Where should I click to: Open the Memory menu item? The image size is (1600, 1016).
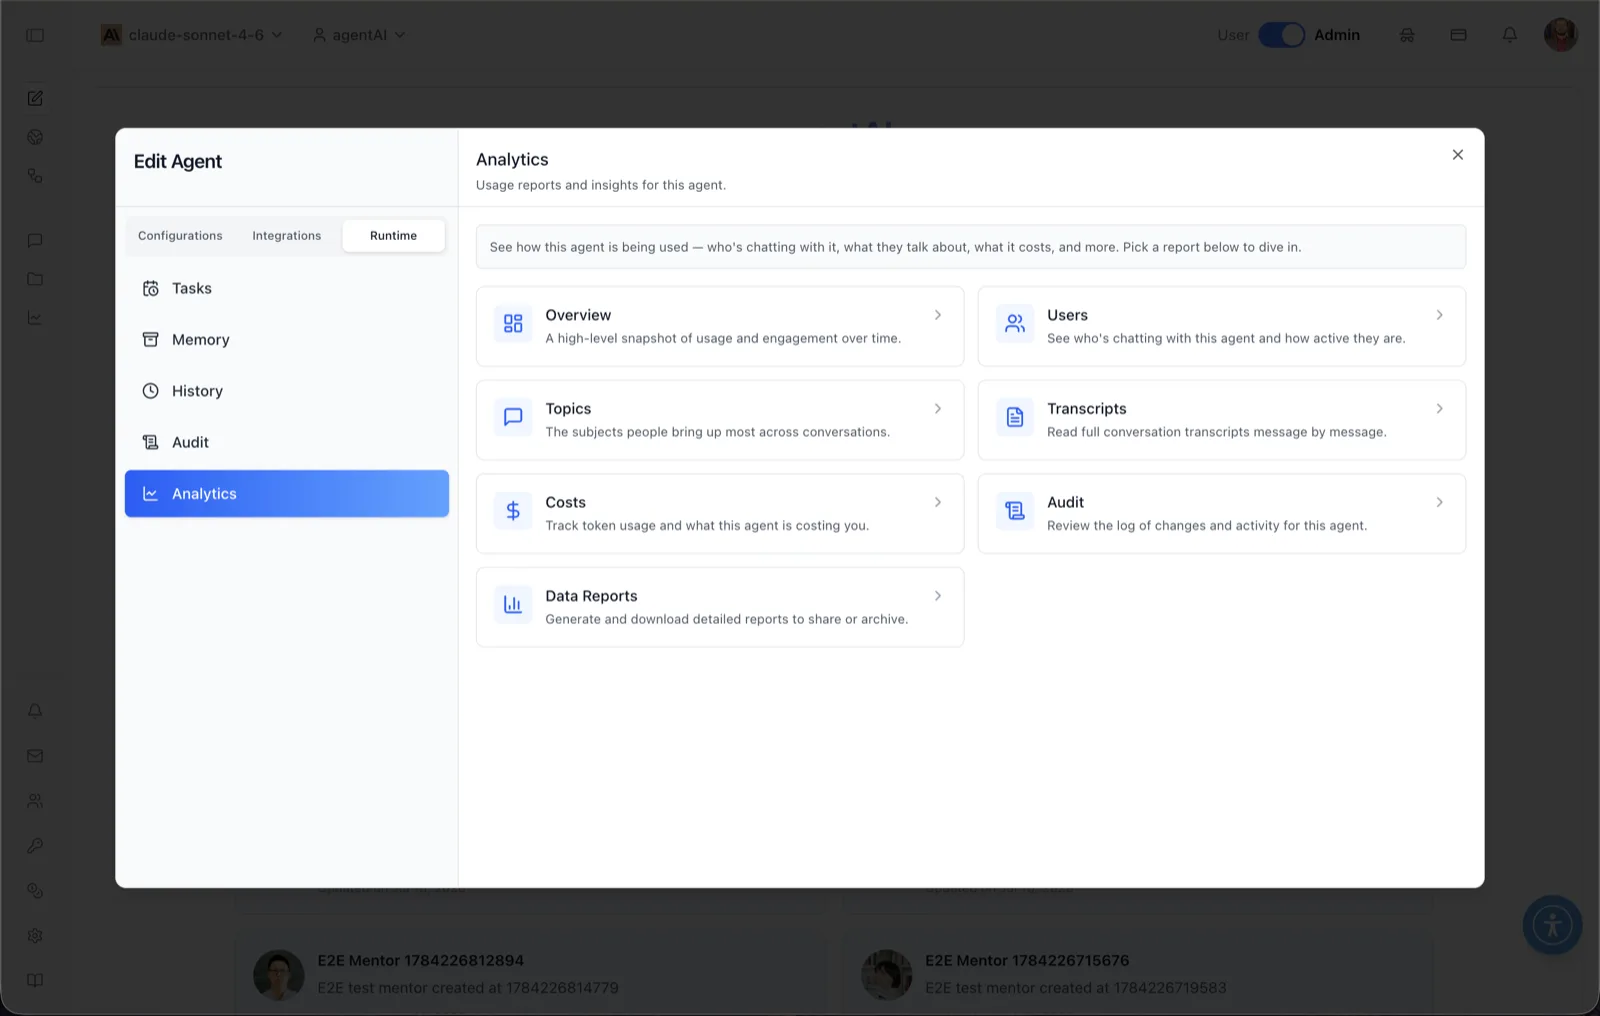[x=287, y=339]
